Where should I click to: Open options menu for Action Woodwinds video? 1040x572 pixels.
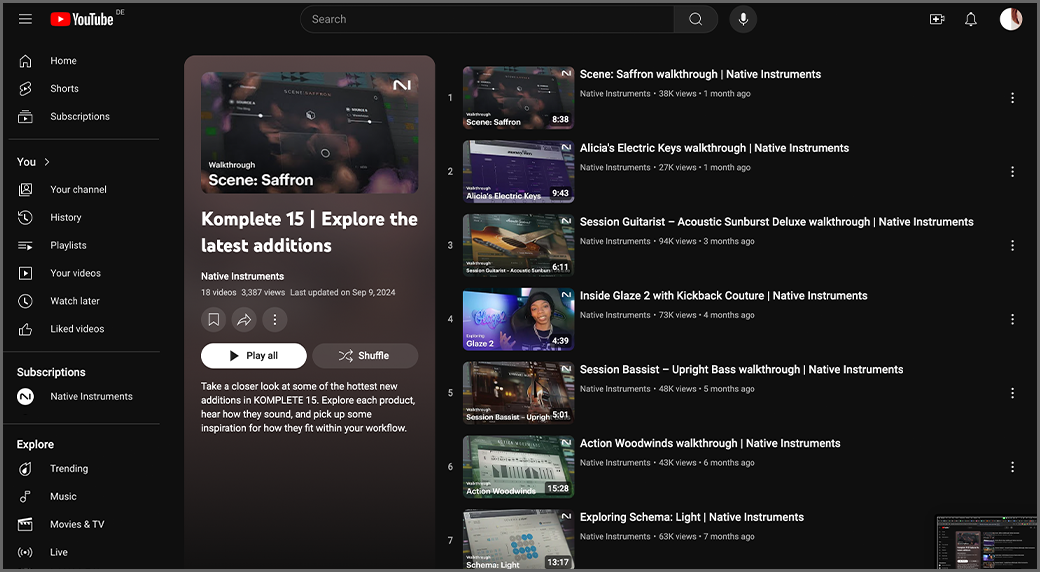click(1012, 467)
